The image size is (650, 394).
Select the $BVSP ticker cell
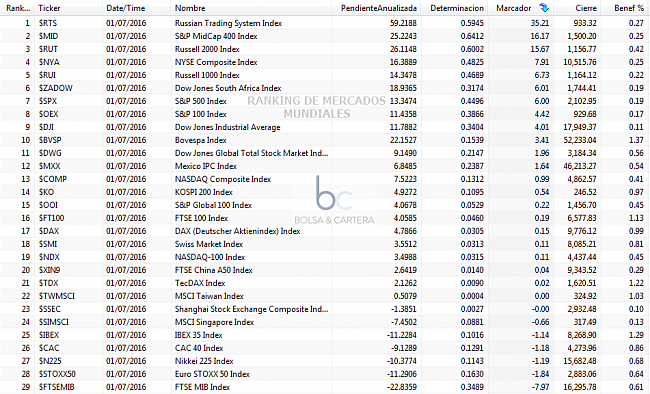[x=50, y=140]
